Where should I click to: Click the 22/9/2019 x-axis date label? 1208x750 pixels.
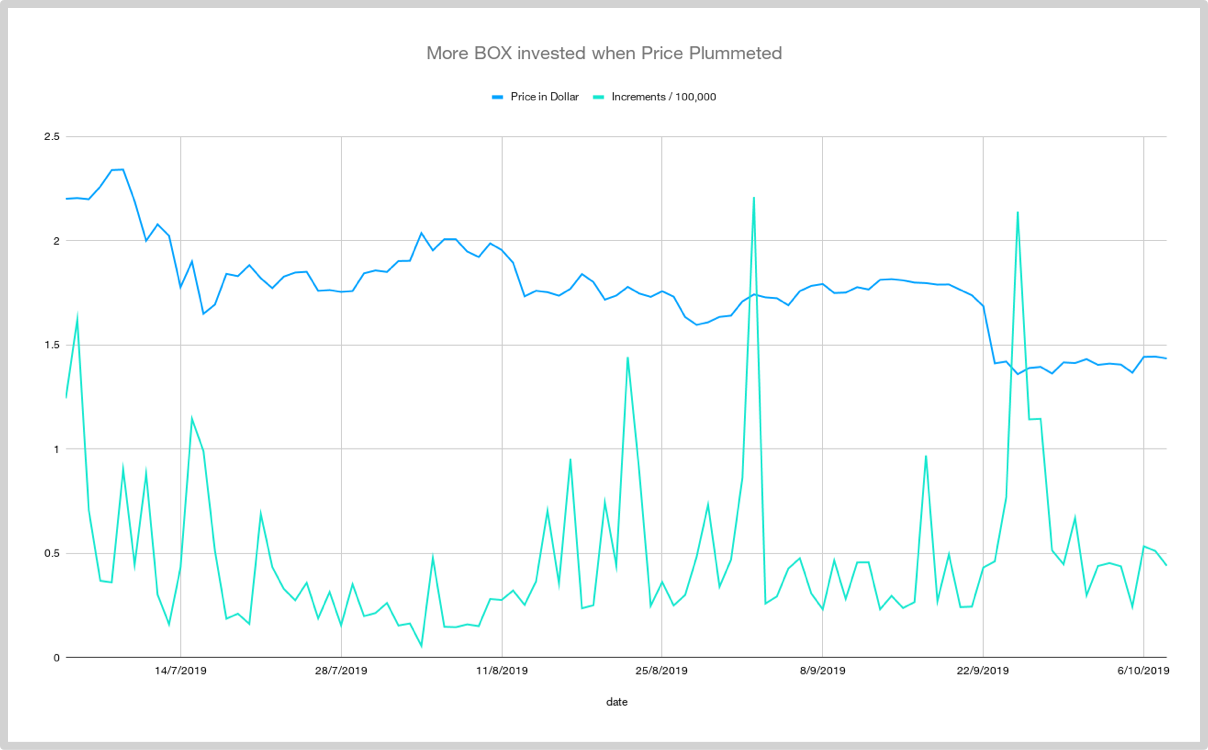(982, 671)
